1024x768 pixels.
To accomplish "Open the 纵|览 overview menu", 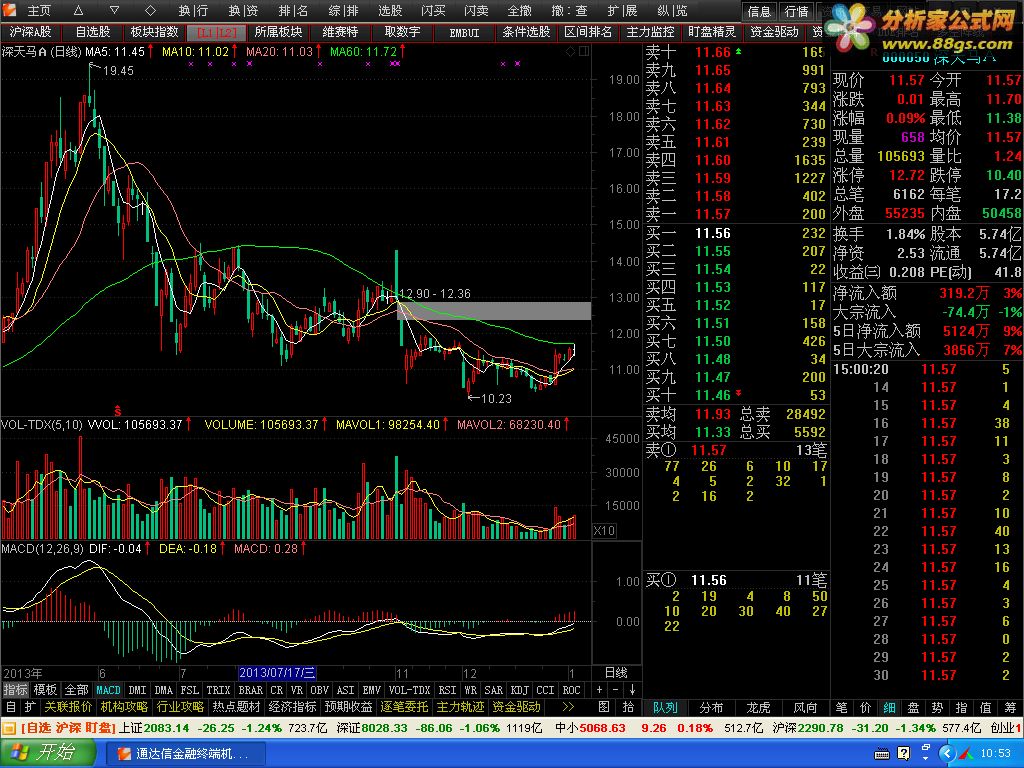I will pos(672,10).
